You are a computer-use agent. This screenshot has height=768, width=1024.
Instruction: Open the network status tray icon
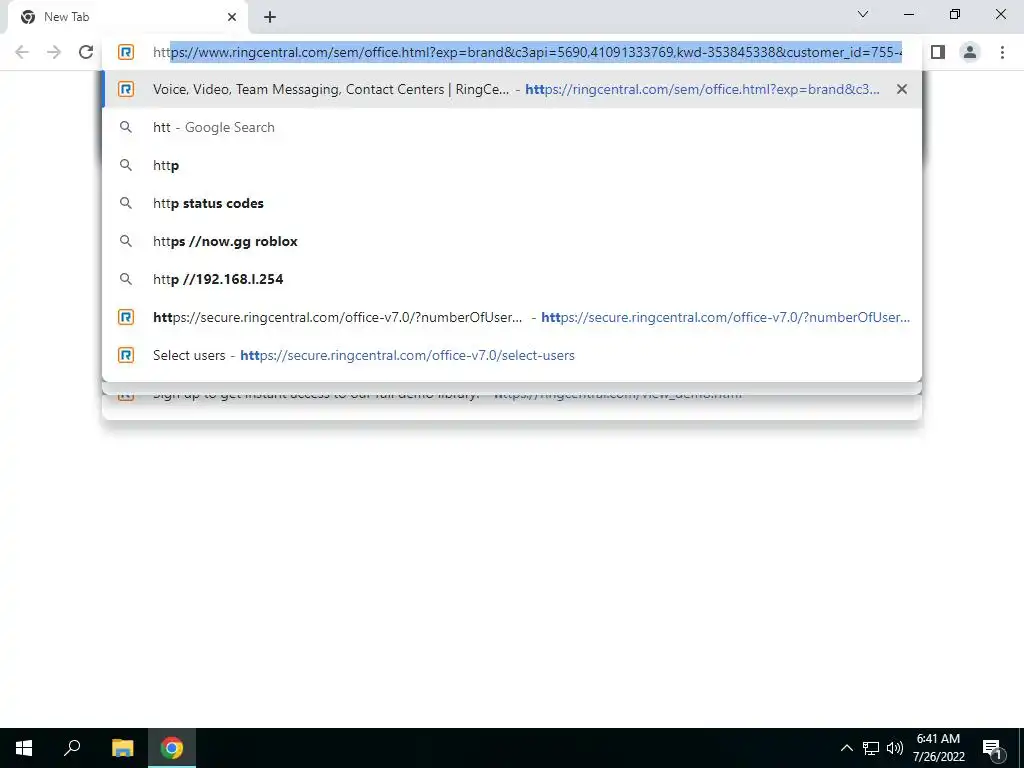coord(871,748)
